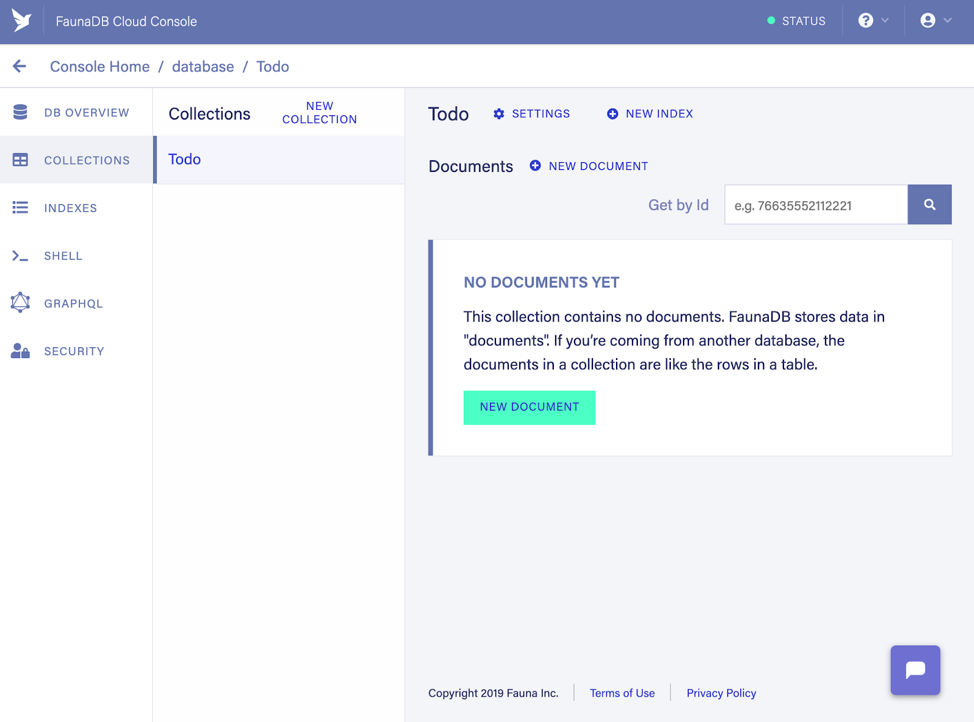Click the Documents section heading
The width and height of the screenshot is (974, 722).
point(471,166)
